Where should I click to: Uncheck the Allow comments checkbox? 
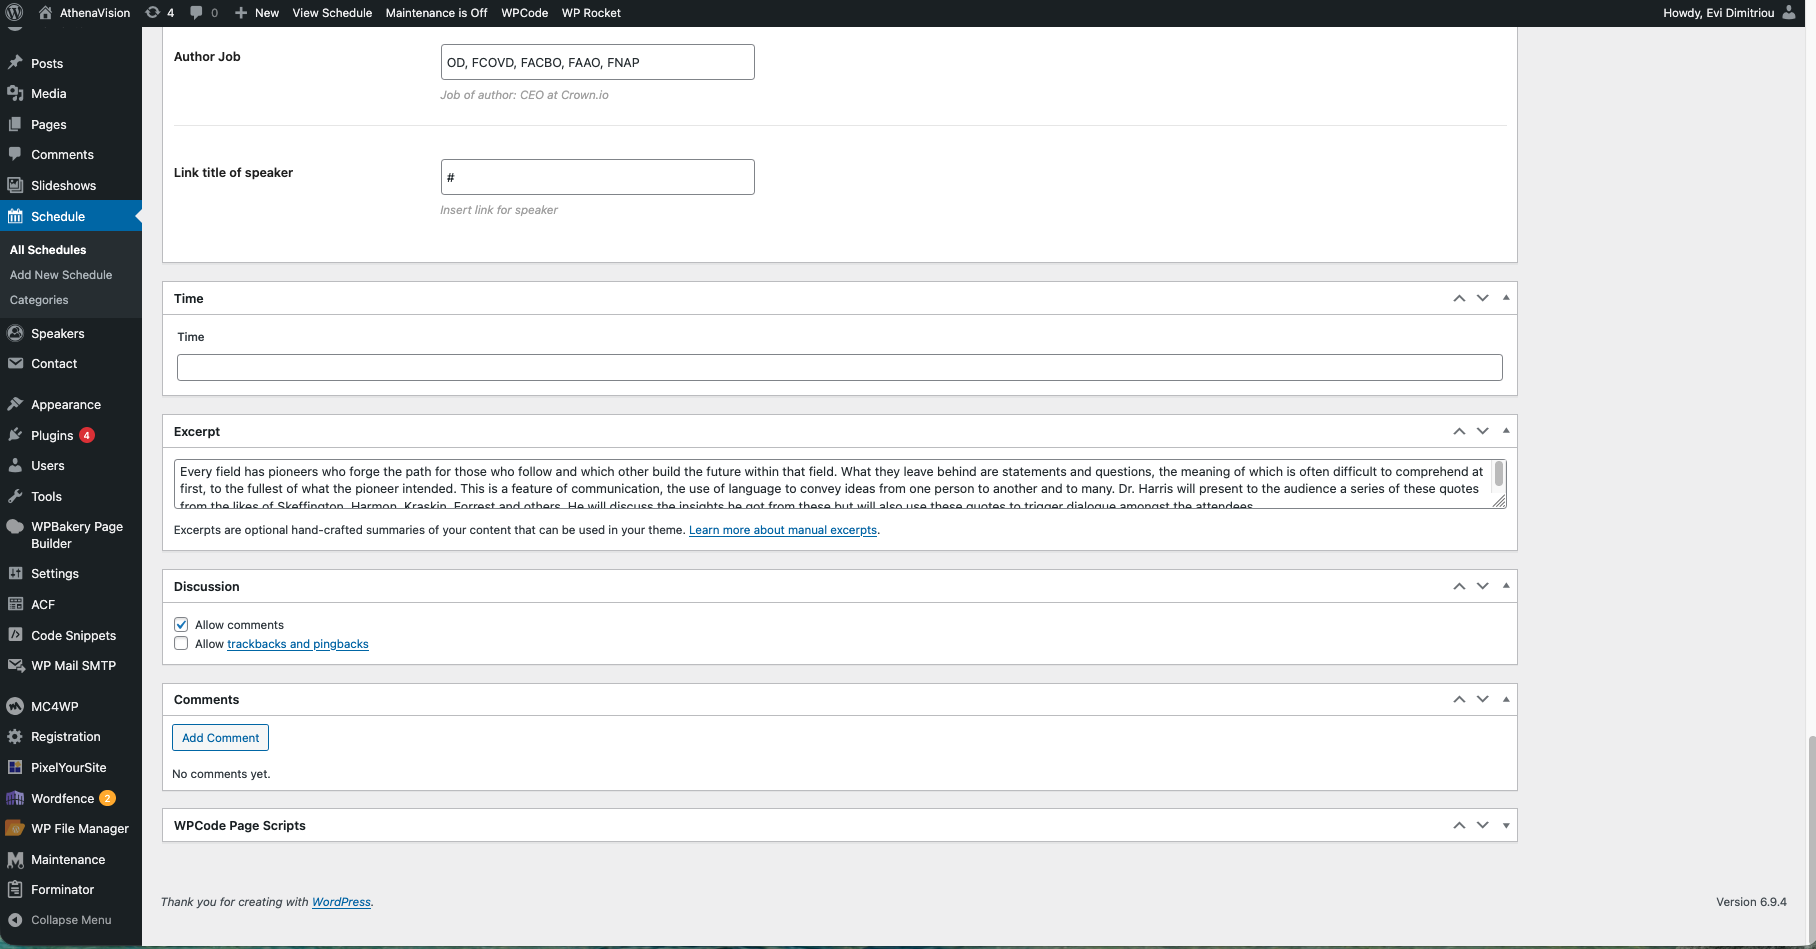tap(181, 625)
